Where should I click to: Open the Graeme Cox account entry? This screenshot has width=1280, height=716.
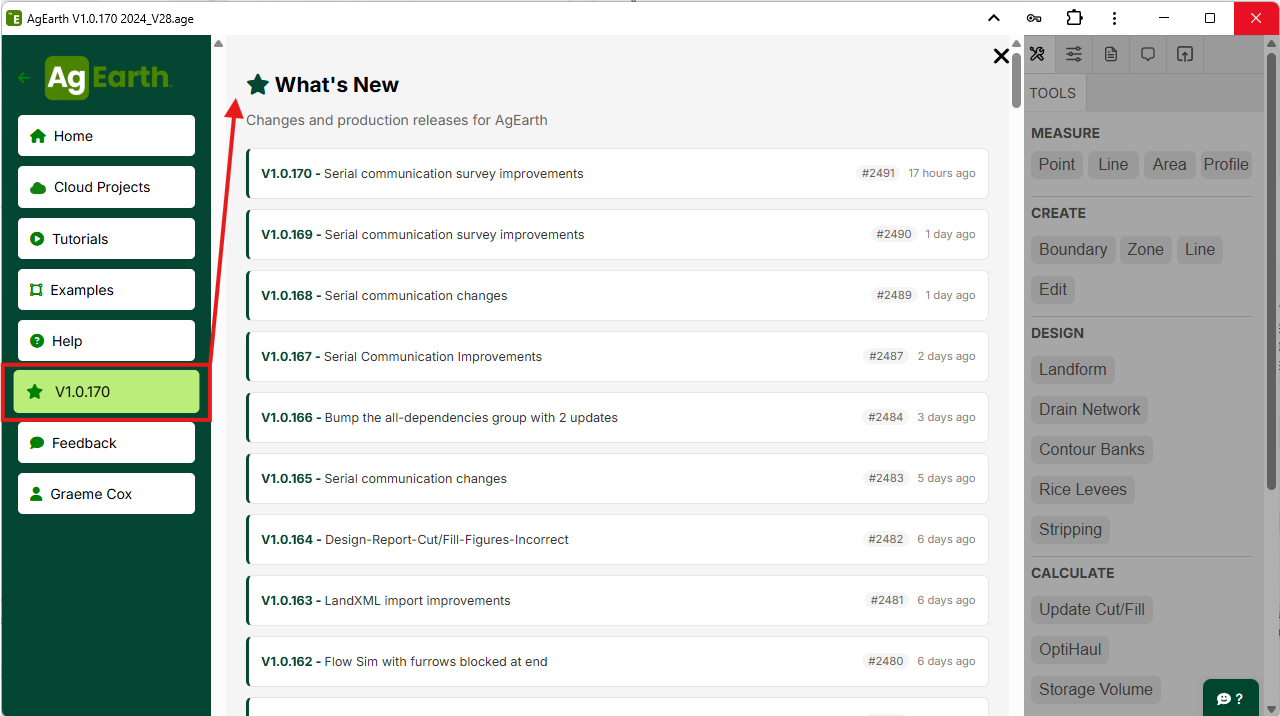pyautogui.click(x=106, y=494)
